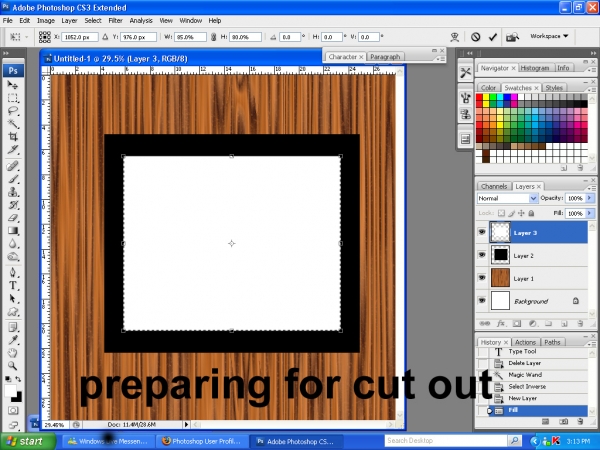Select the Crop tool

(13, 137)
